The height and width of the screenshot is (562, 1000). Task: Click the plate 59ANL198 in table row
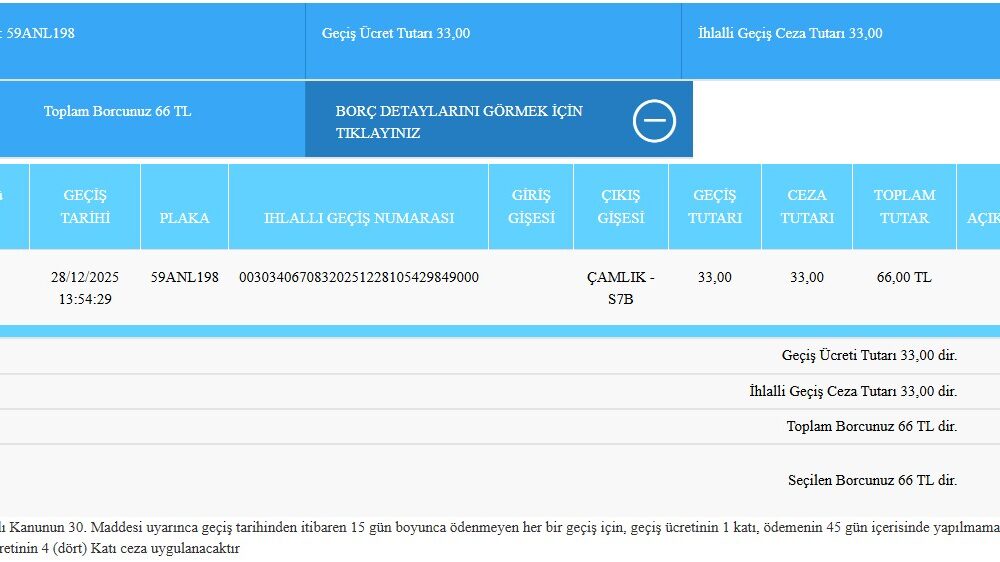184,277
